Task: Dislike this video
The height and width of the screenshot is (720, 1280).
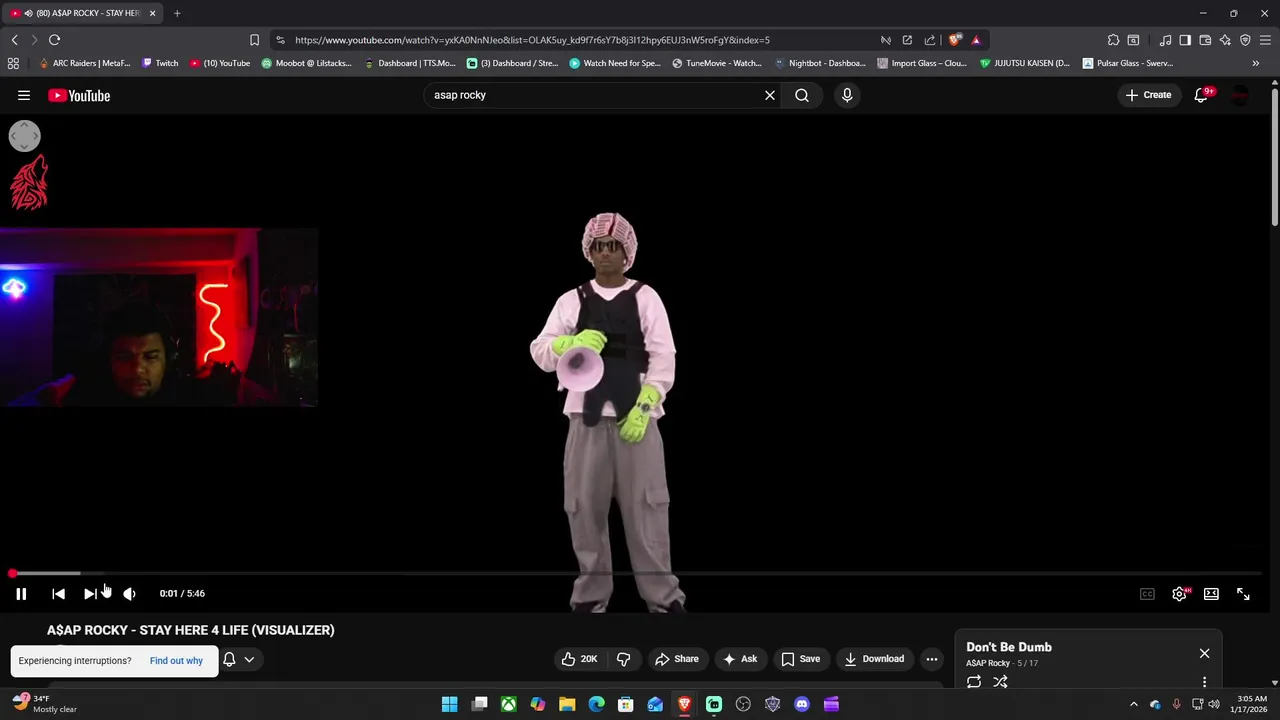Action: point(623,659)
